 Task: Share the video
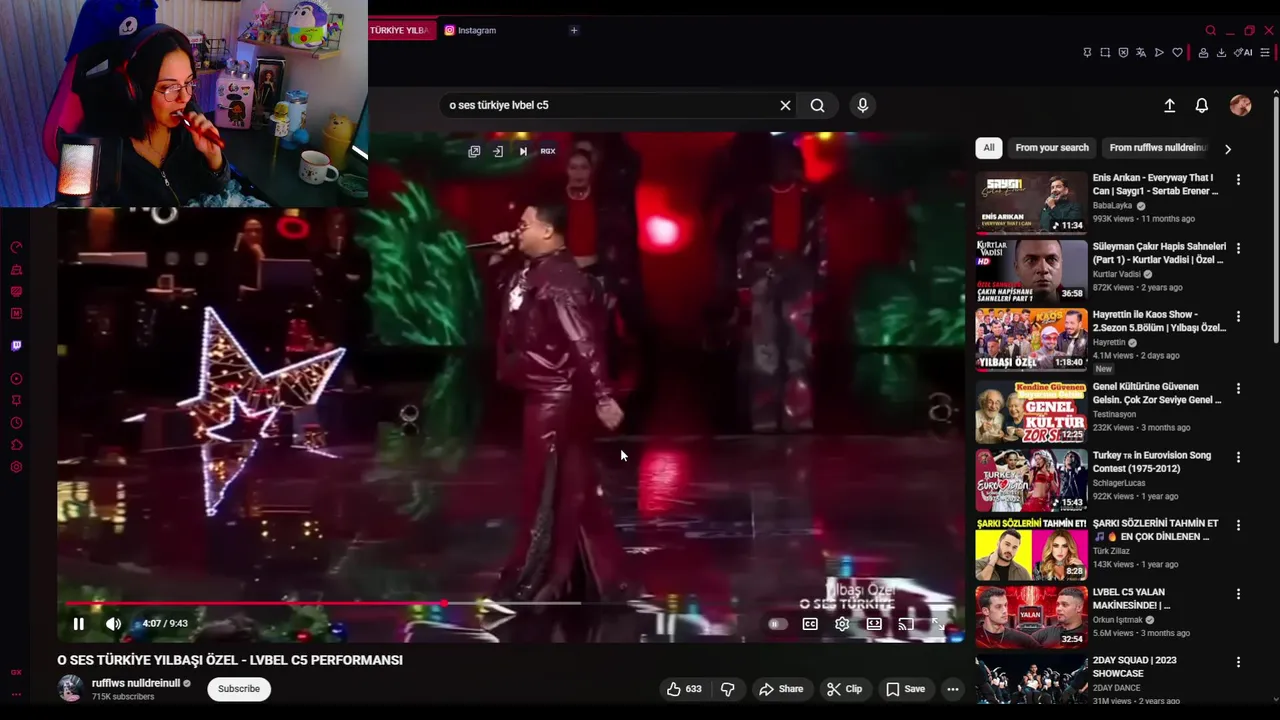click(781, 689)
